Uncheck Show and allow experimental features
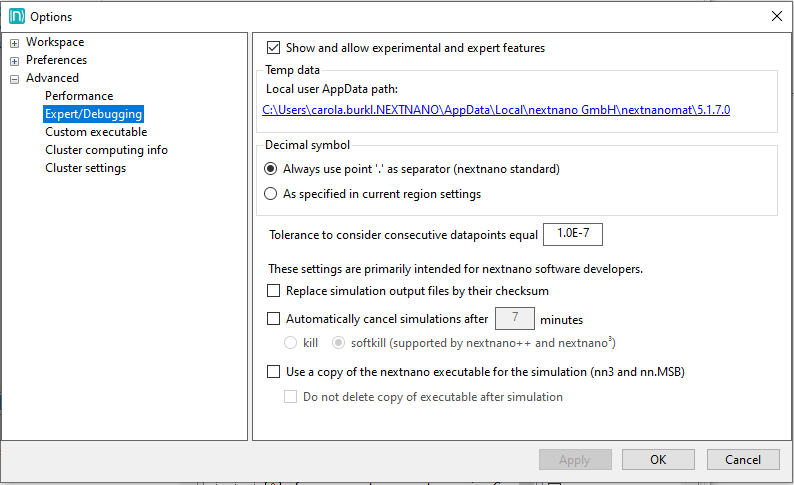Screen dimensions: 794x485 (x=273, y=48)
